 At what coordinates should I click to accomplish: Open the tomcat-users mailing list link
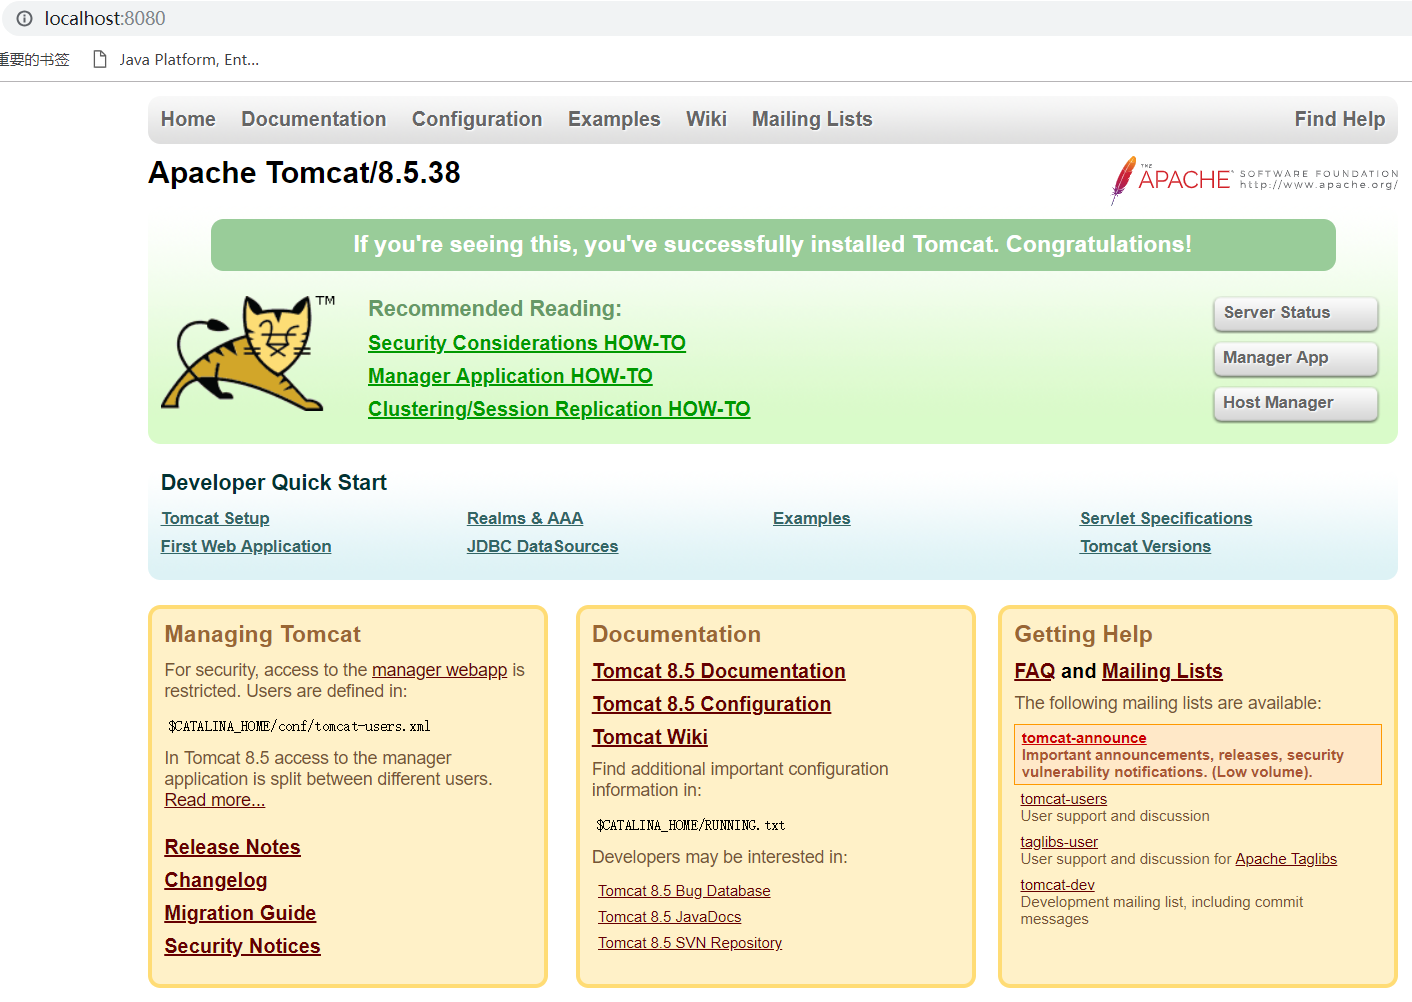point(1064,799)
